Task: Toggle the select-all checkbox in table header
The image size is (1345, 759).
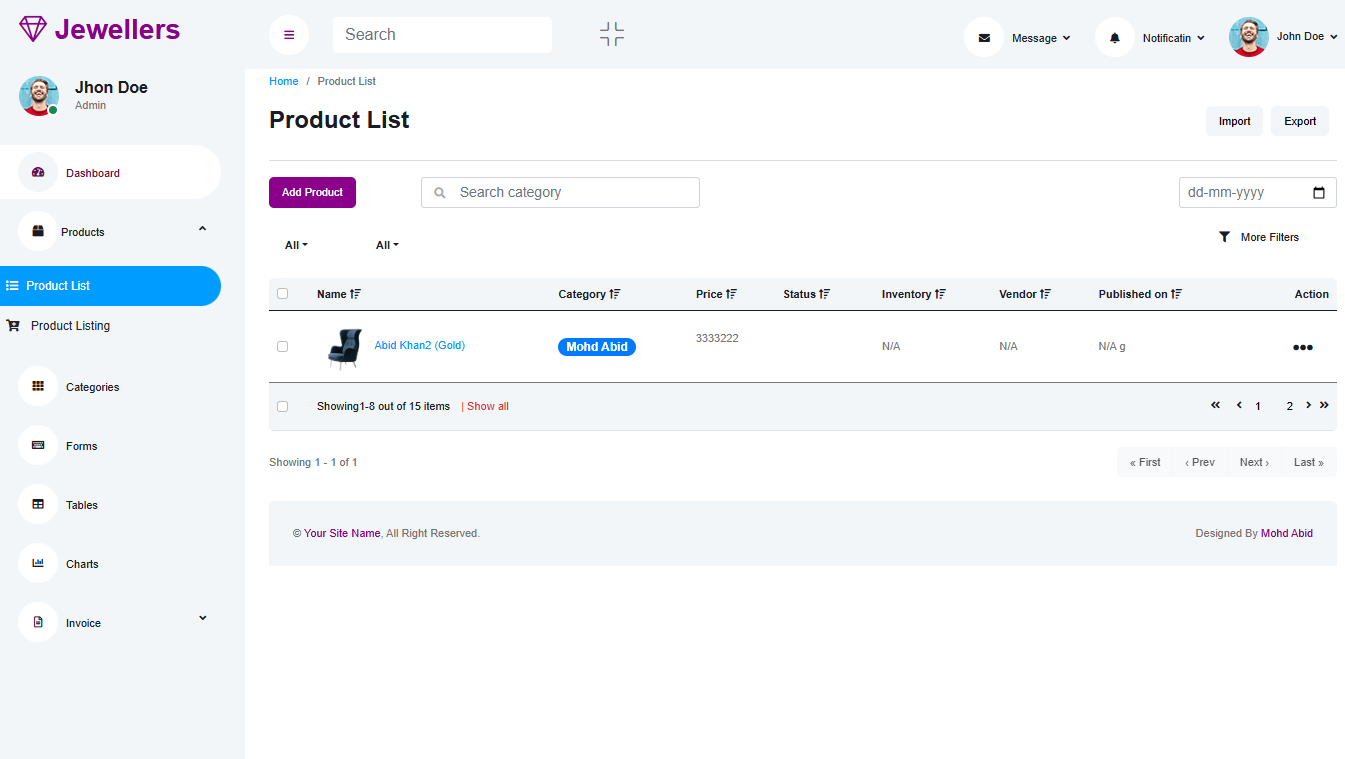Action: point(282,294)
